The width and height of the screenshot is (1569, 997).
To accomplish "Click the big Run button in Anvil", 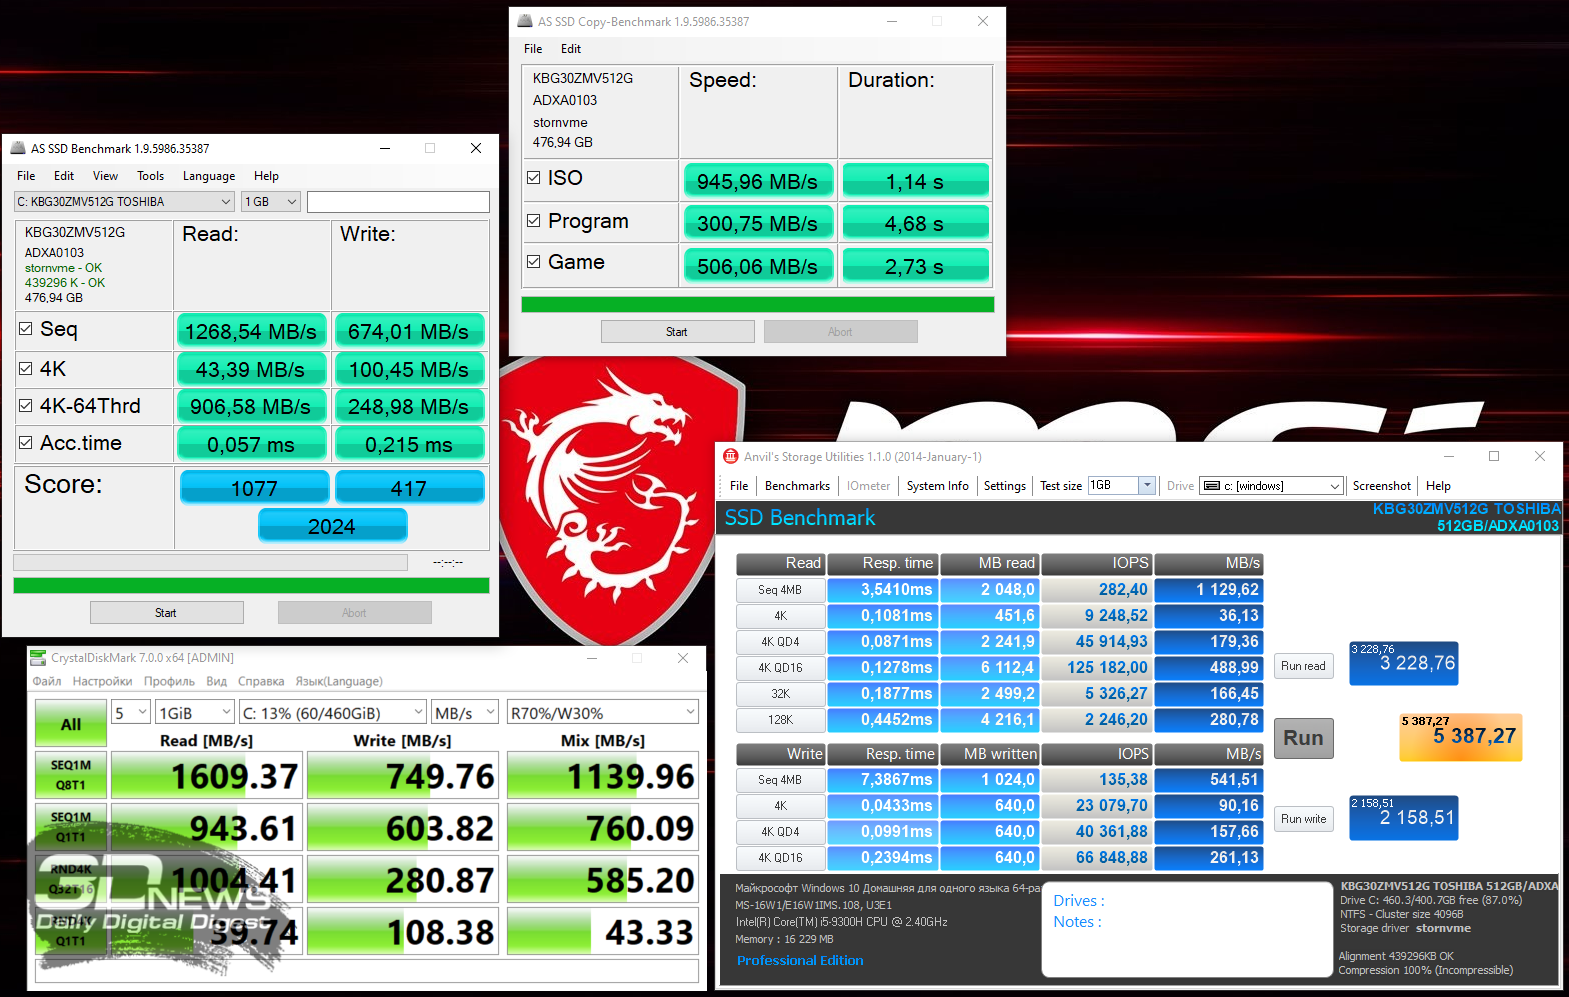I will click(x=1304, y=738).
